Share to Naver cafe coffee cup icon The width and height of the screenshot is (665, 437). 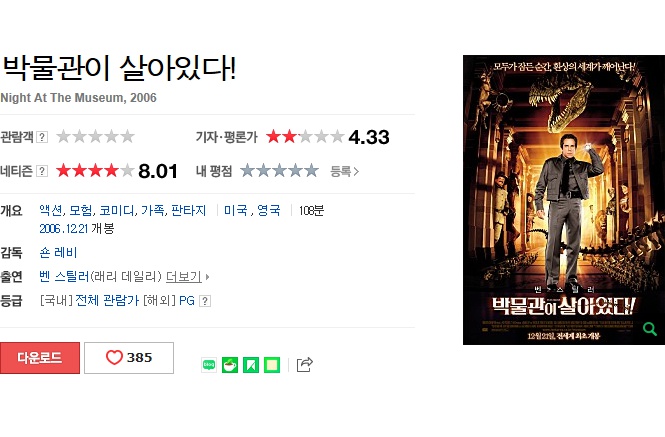click(230, 365)
